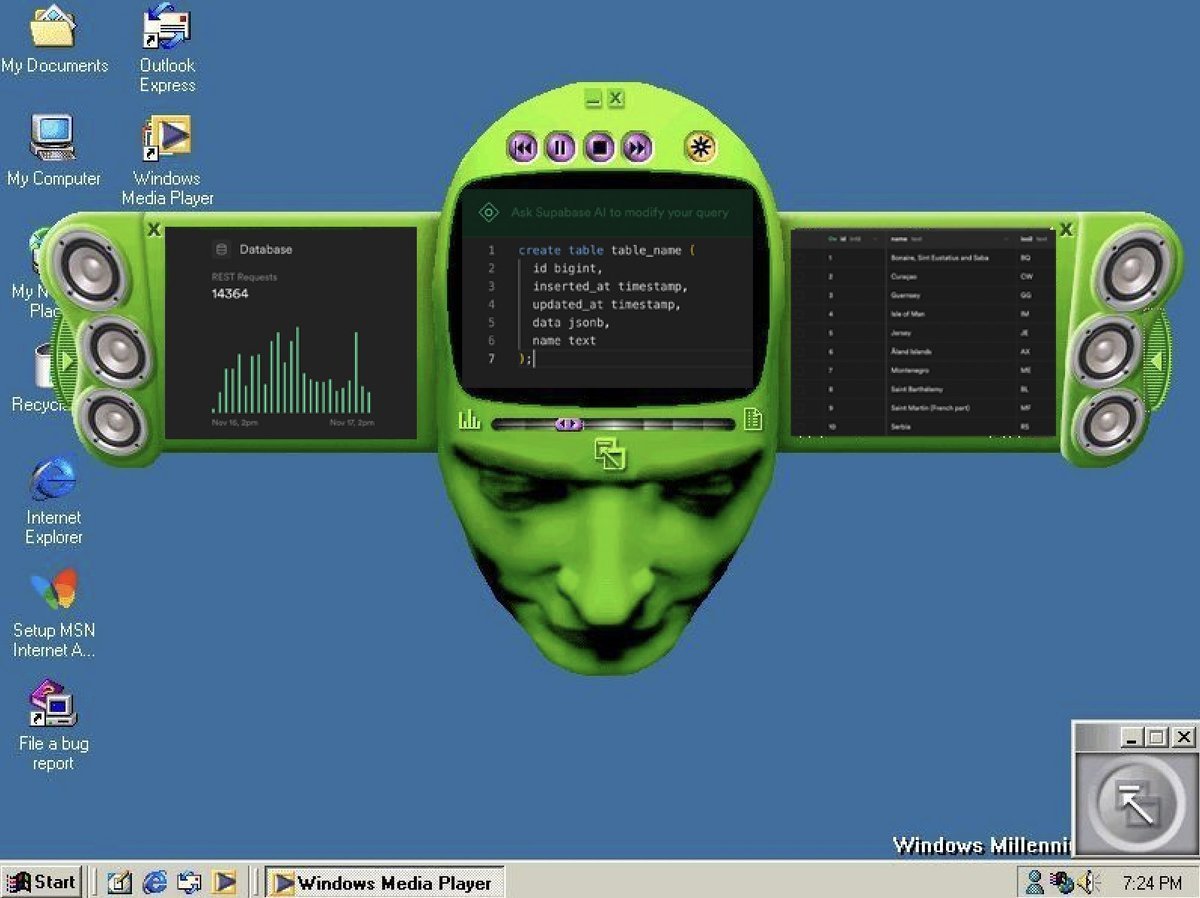
Task: Toggle the equalizer bars icon below screen
Action: tap(469, 421)
